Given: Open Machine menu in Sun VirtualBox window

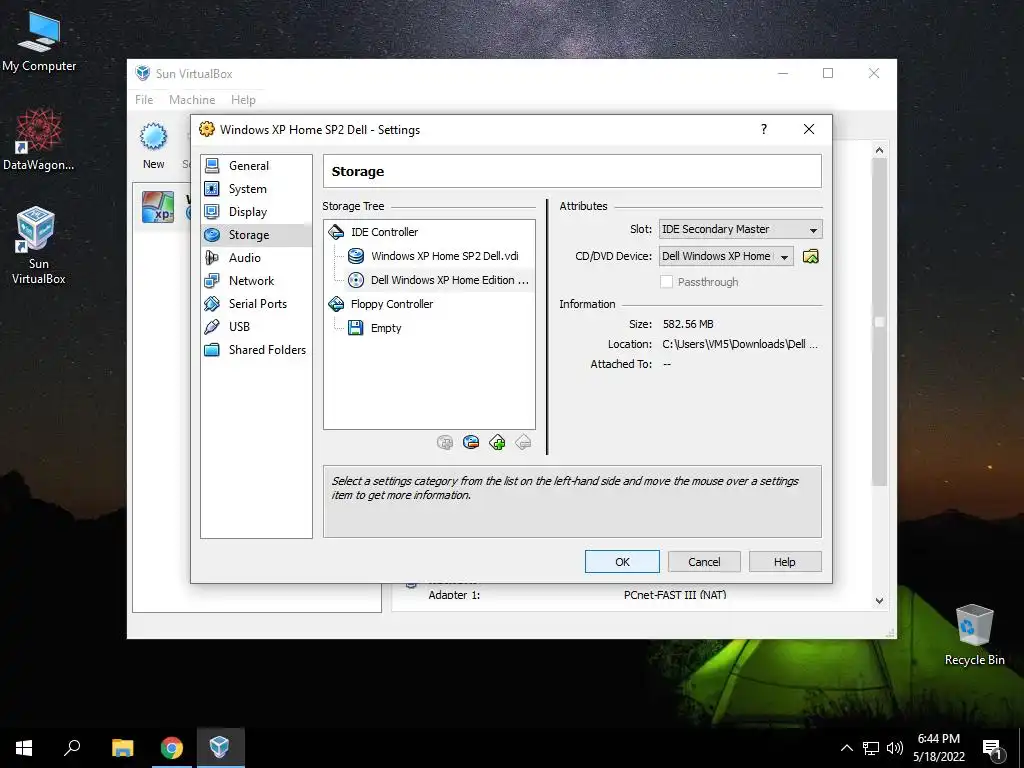Looking at the screenshot, I should 192,100.
